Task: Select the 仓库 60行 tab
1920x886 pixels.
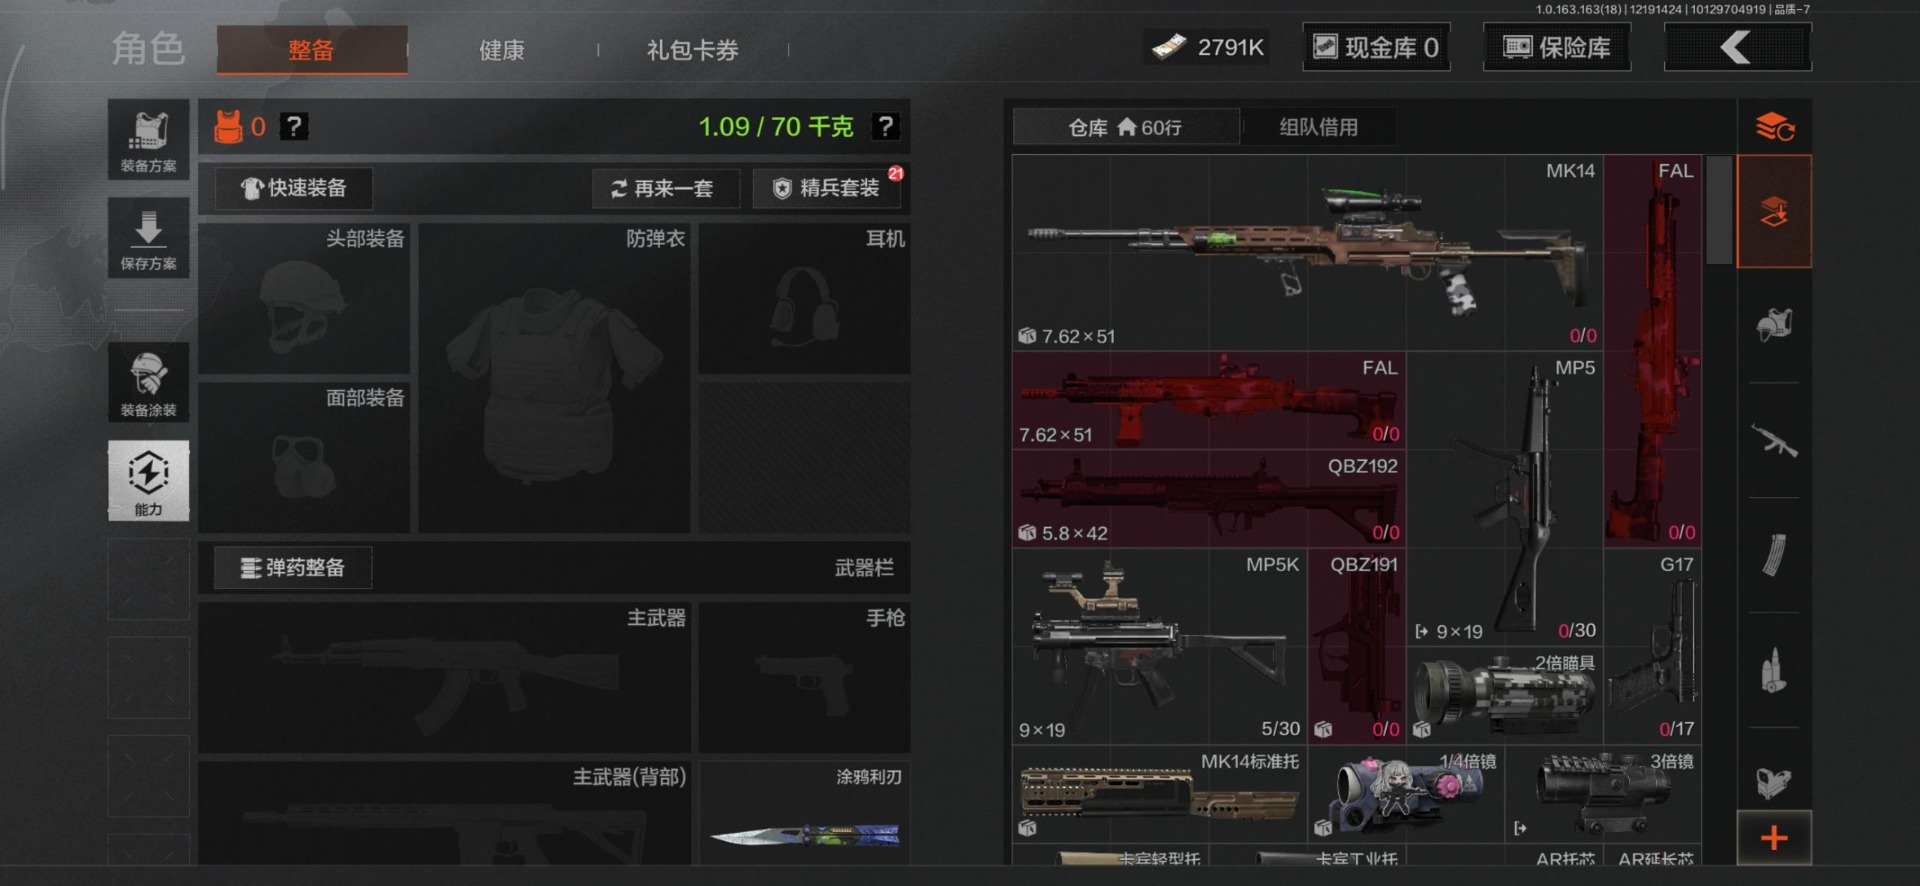Action: (x=1126, y=127)
